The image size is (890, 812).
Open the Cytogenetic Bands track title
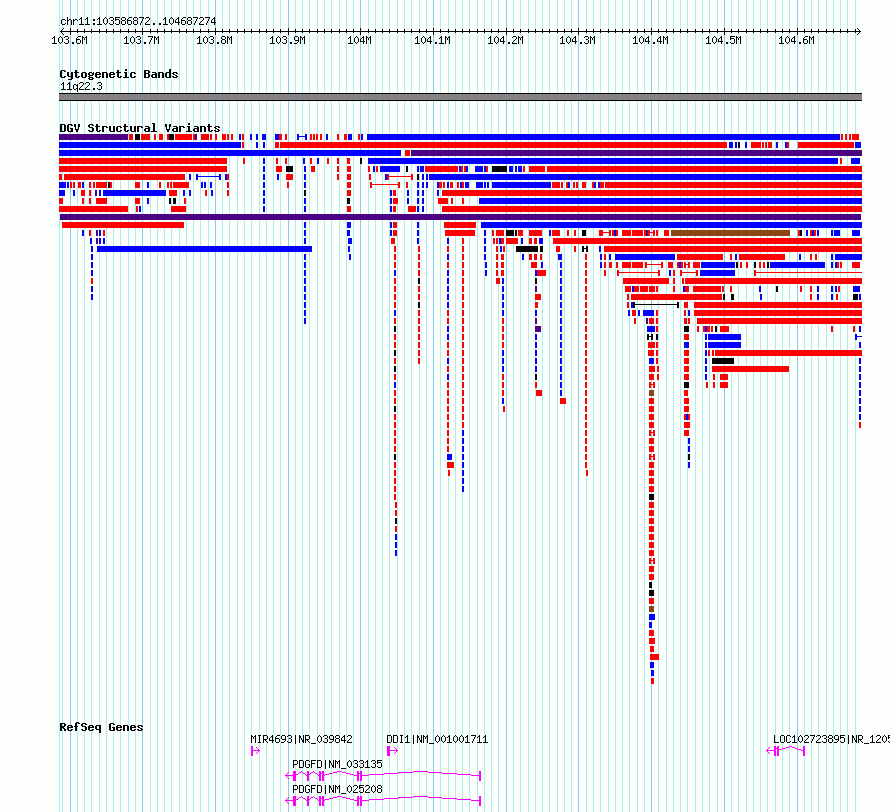(x=119, y=74)
